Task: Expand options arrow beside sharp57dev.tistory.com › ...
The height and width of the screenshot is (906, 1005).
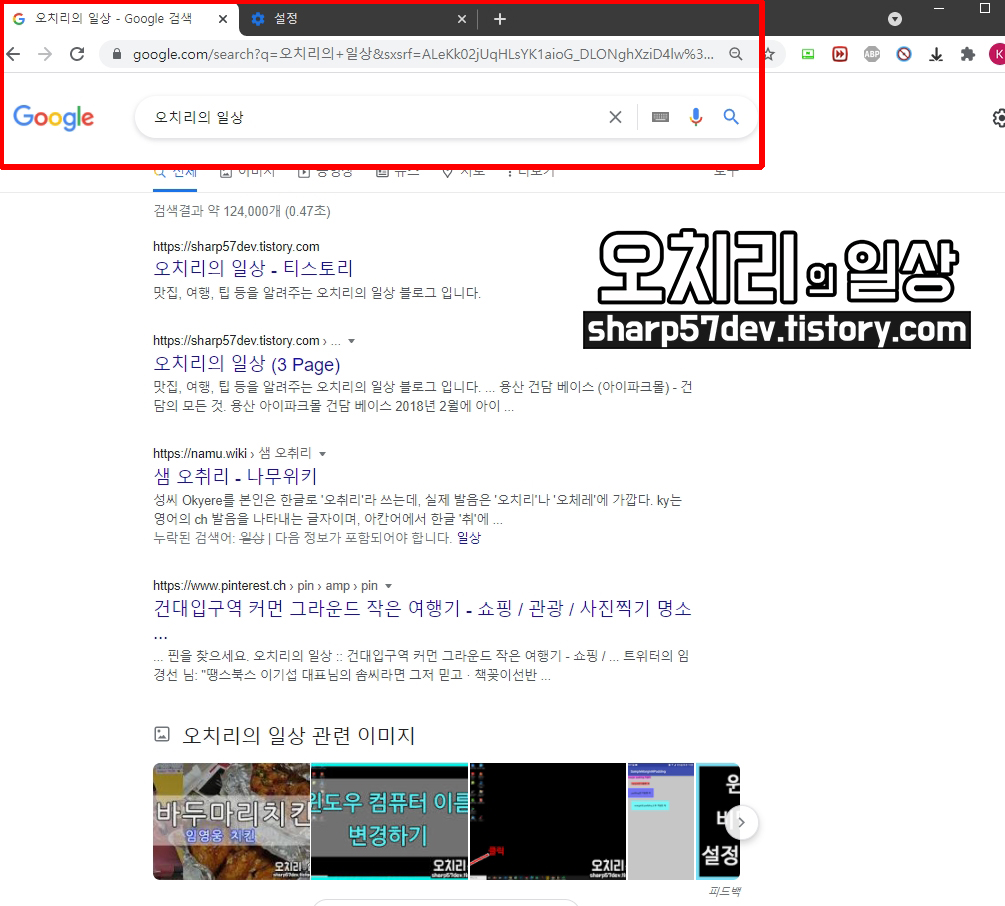Action: (351, 342)
